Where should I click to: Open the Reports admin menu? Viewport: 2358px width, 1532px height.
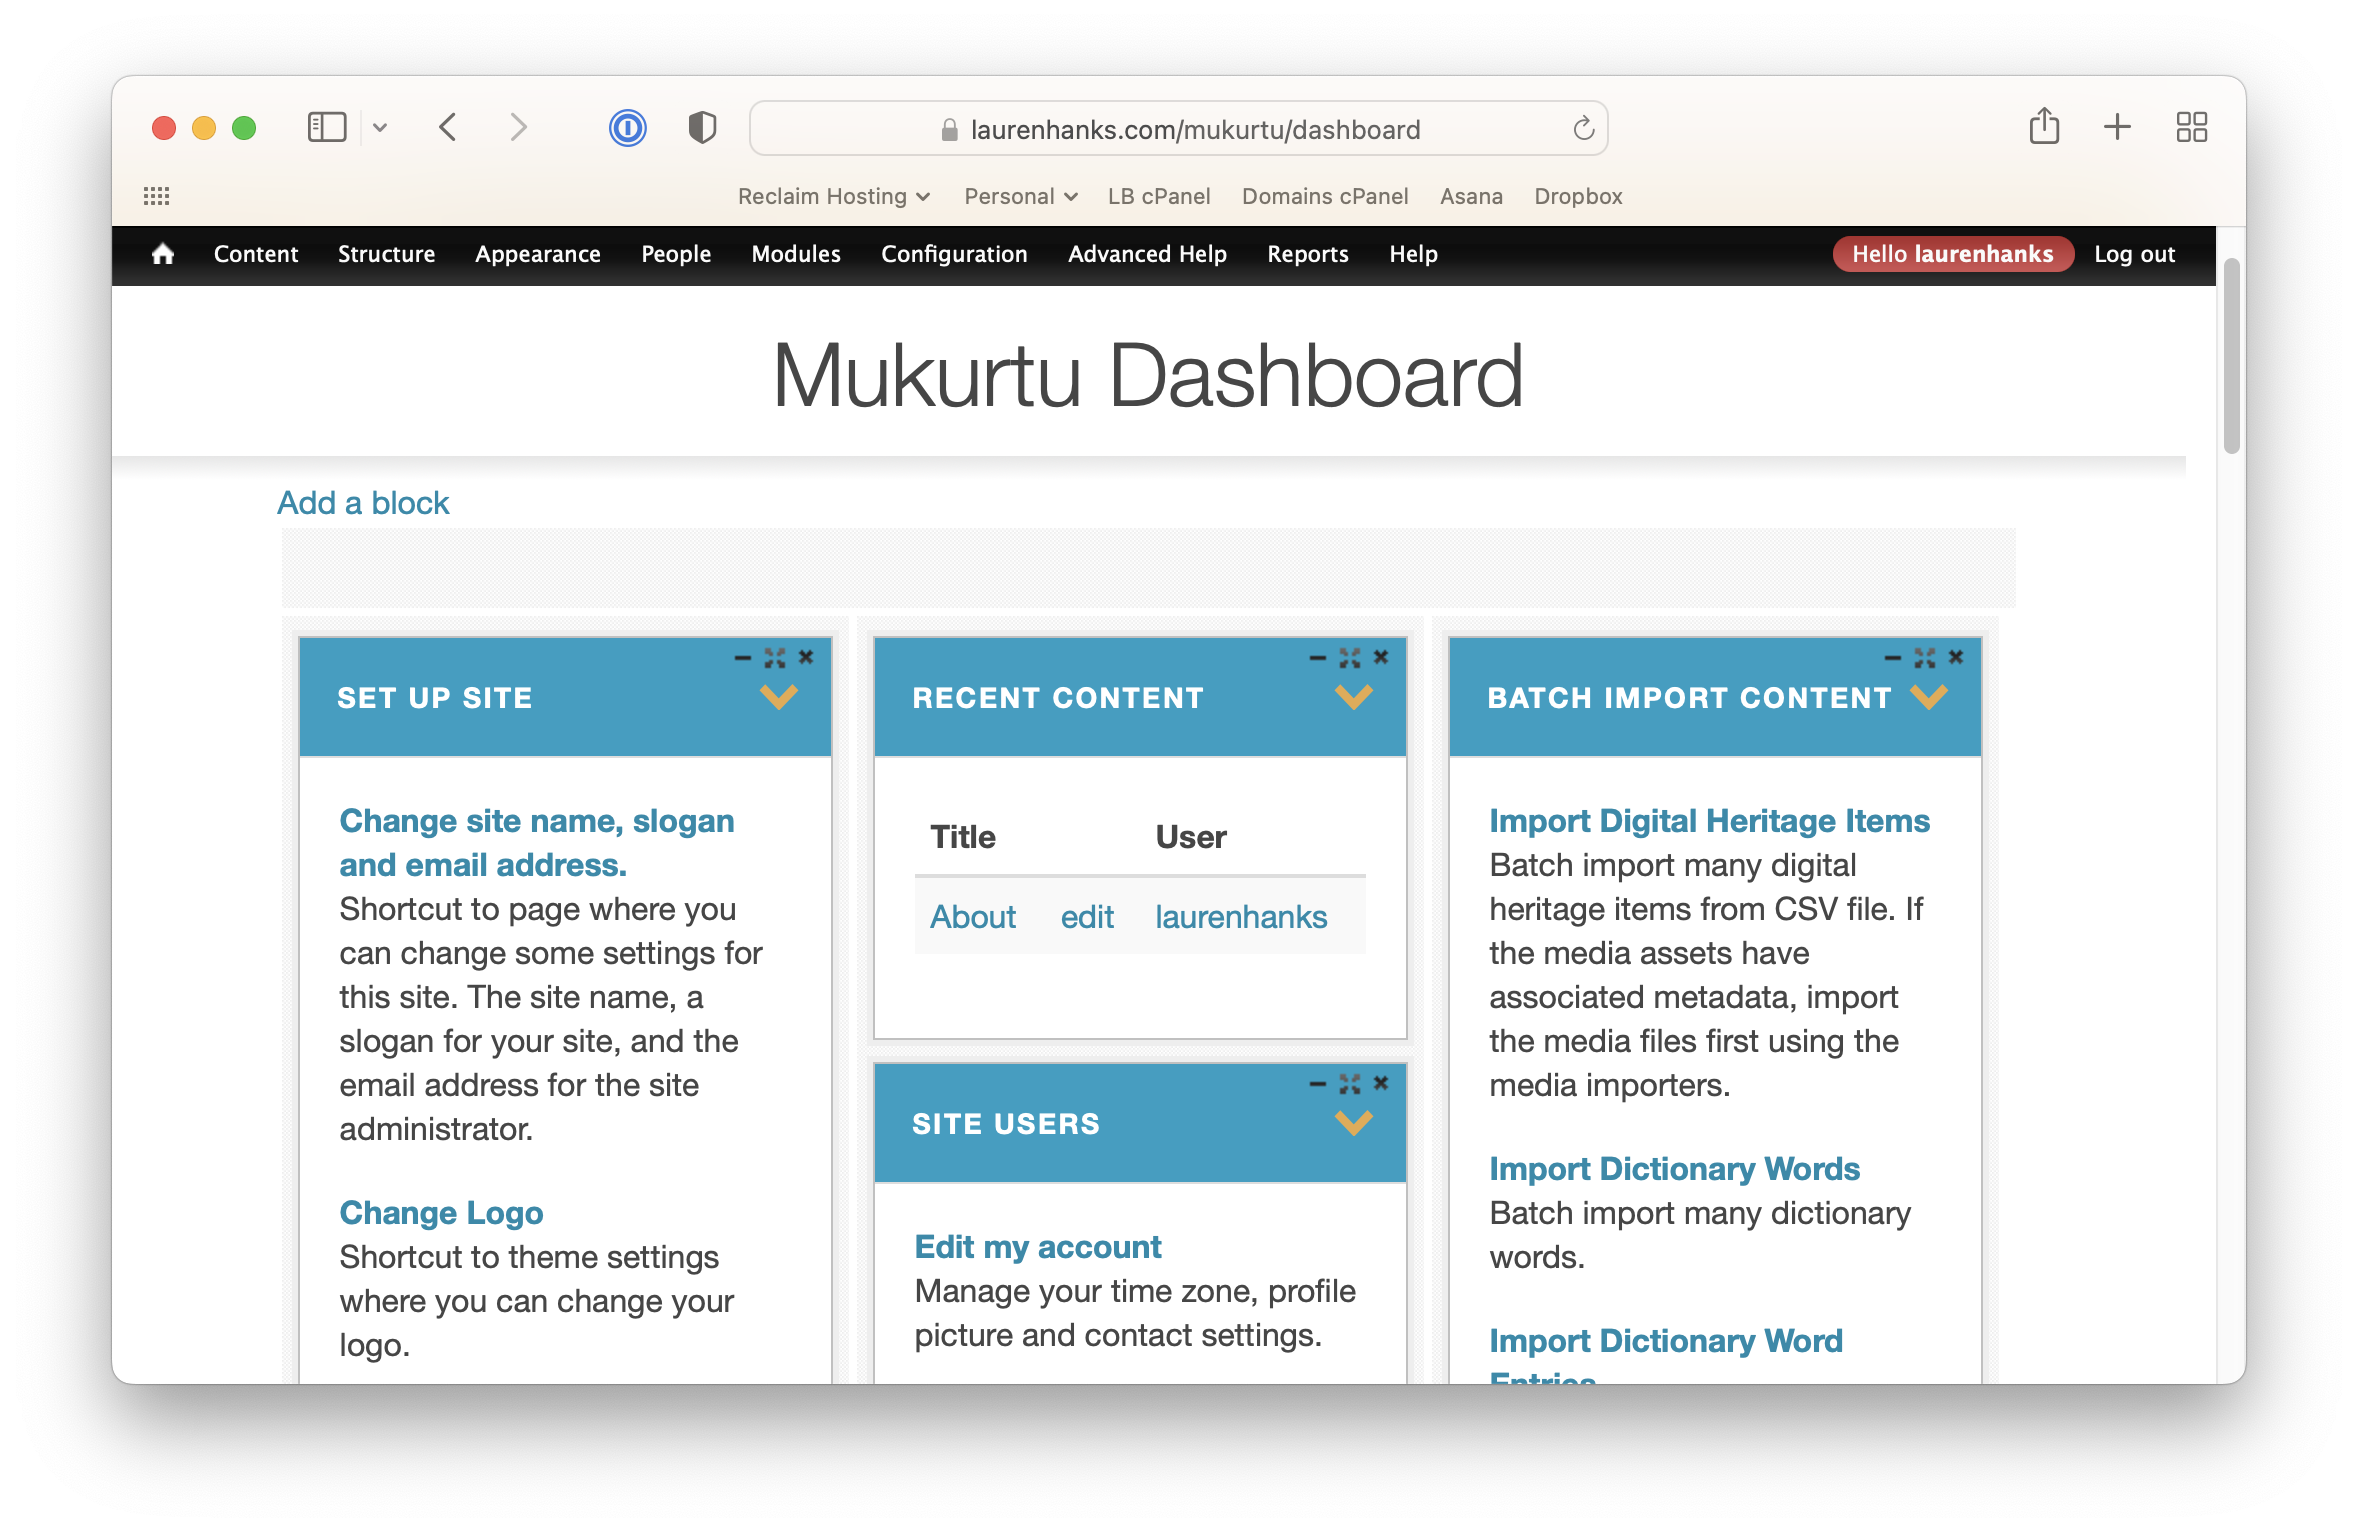pyautogui.click(x=1308, y=254)
